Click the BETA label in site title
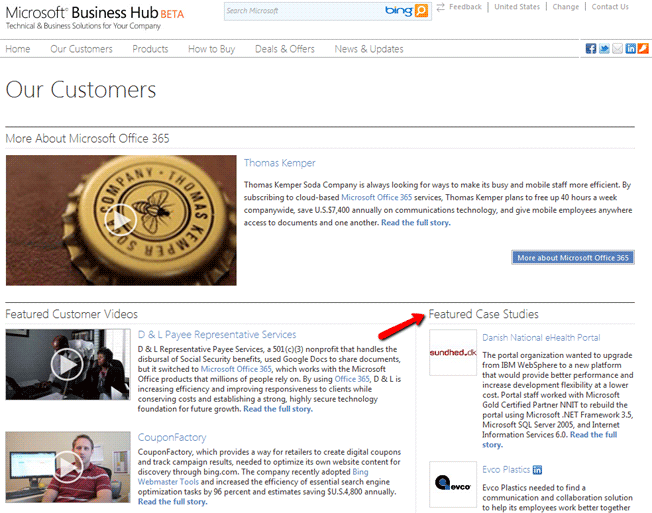Screen dimensions: 652x513 172,14
